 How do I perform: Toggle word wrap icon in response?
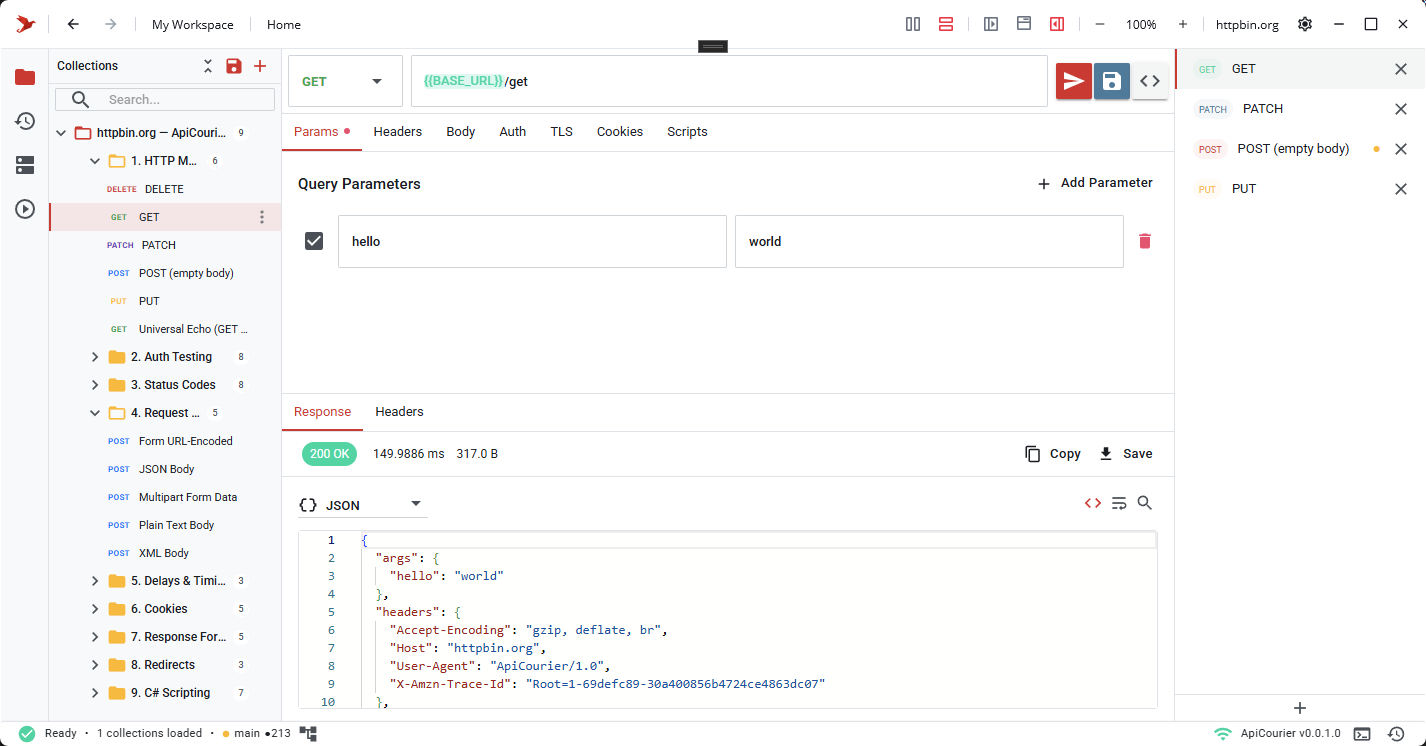pyautogui.click(x=1119, y=503)
